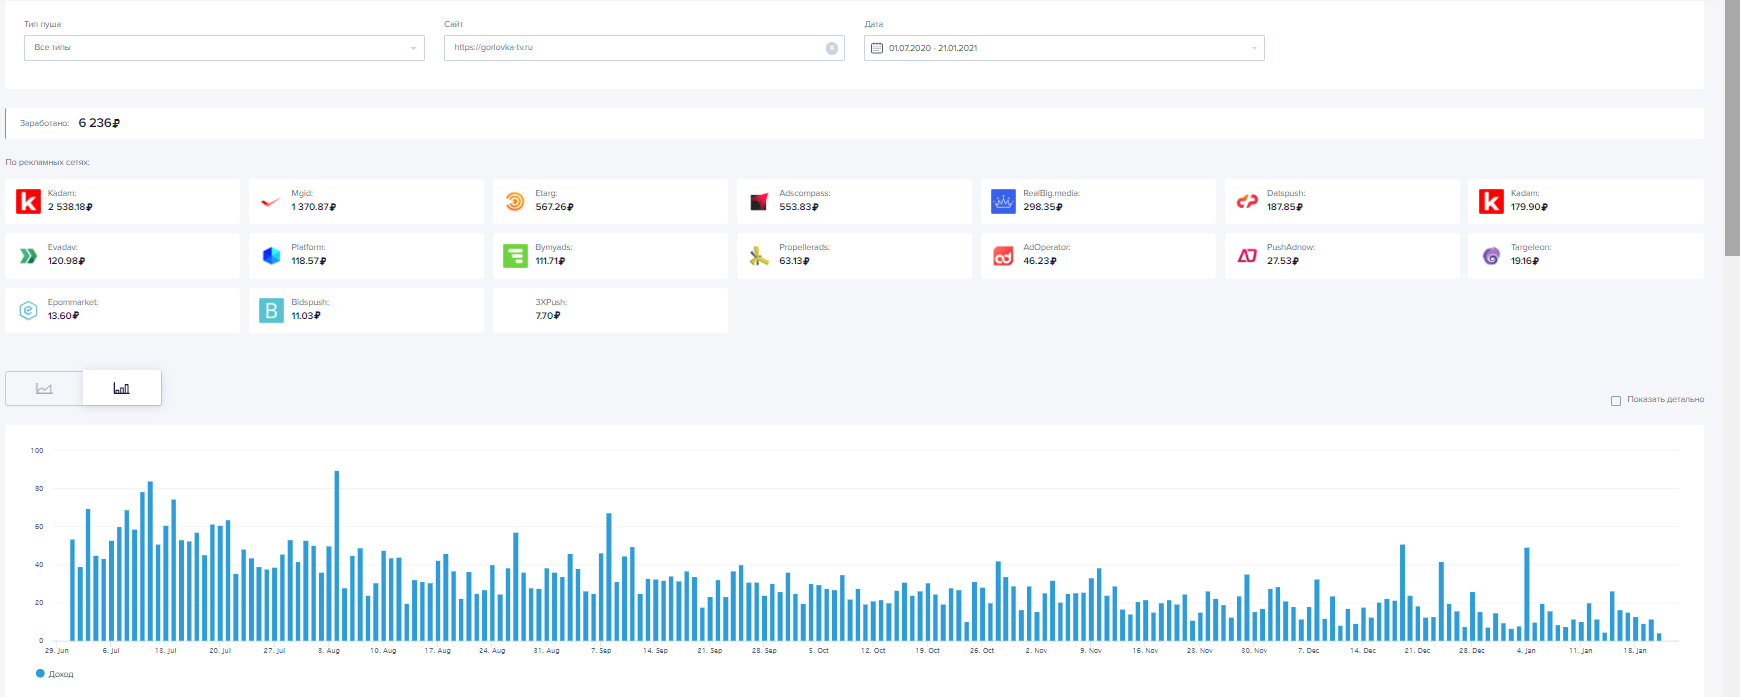Click the AdOperator red icon

[1003, 256]
